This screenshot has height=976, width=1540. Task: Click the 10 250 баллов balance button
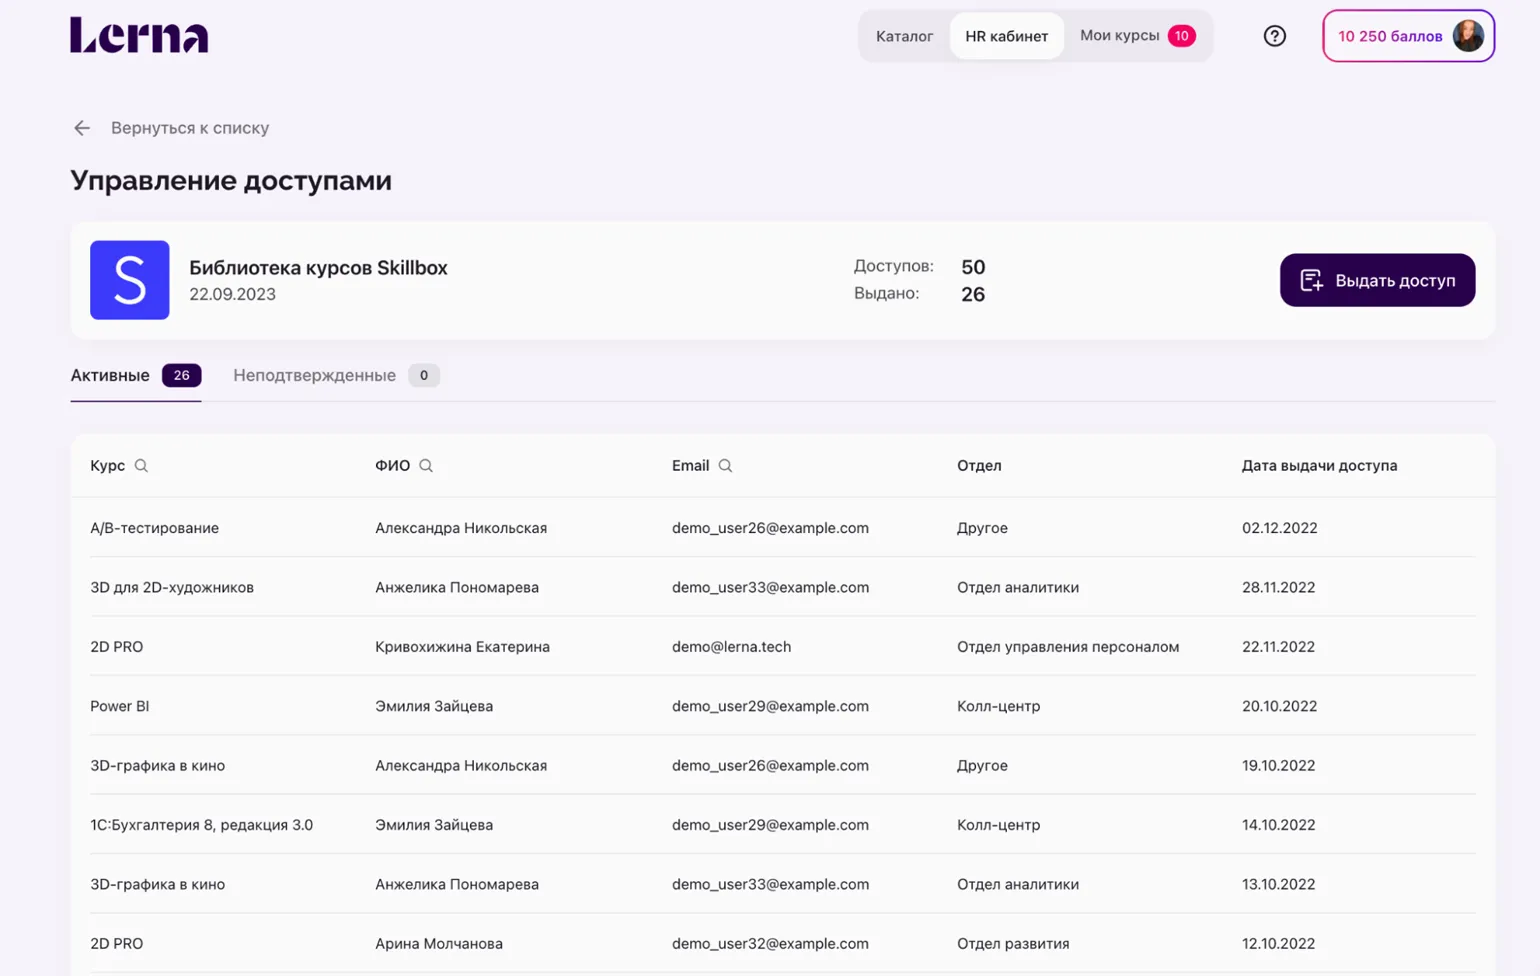tap(1389, 36)
